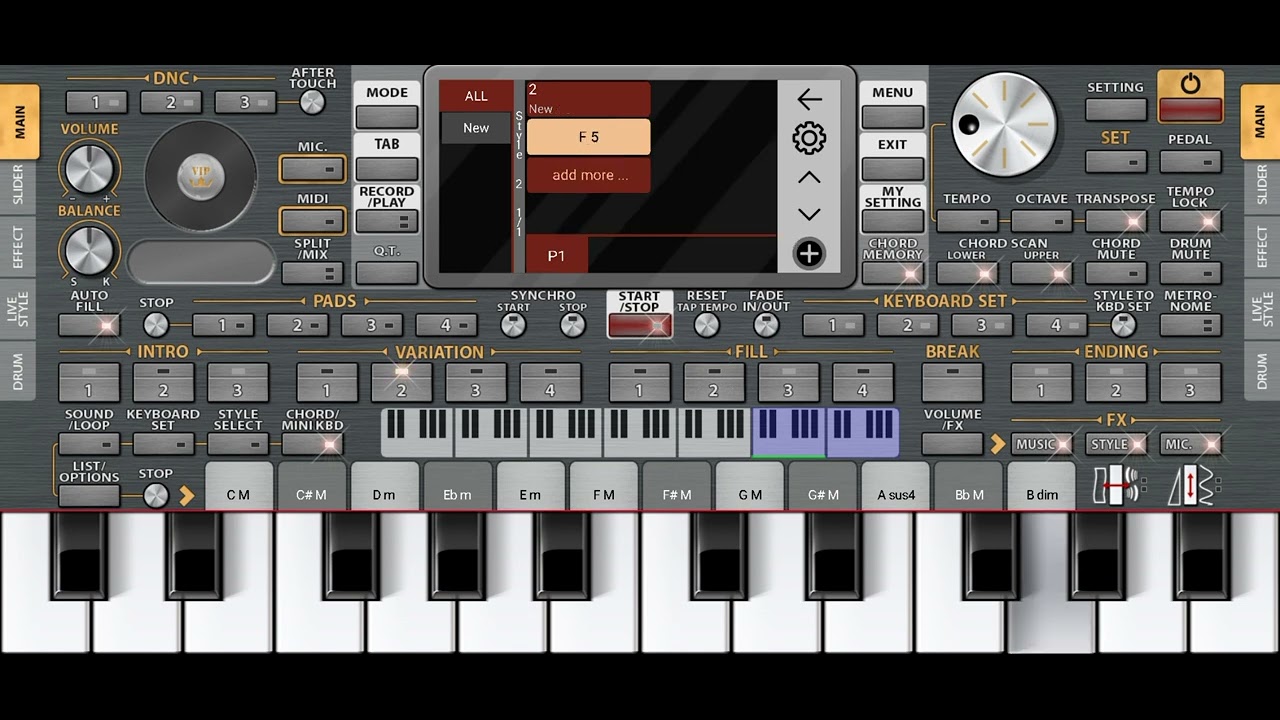Open the TRANSPOSE selector
The width and height of the screenshot is (1280, 720).
[x=1116, y=221]
